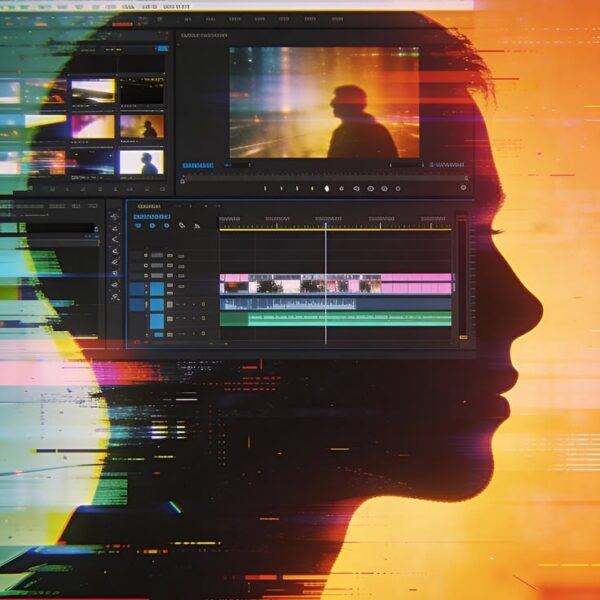Click the scrub bar beneath the program monitor
Image resolution: width=600 pixels, height=600 pixels.
(324, 178)
